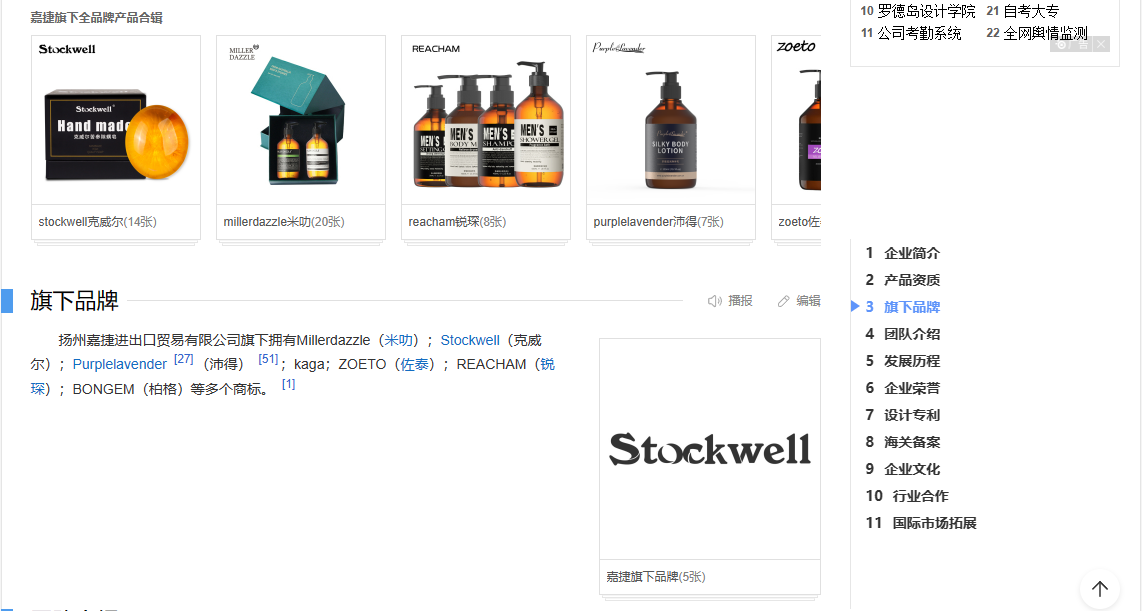Open hot search item 全网舆情监测

1045,33
